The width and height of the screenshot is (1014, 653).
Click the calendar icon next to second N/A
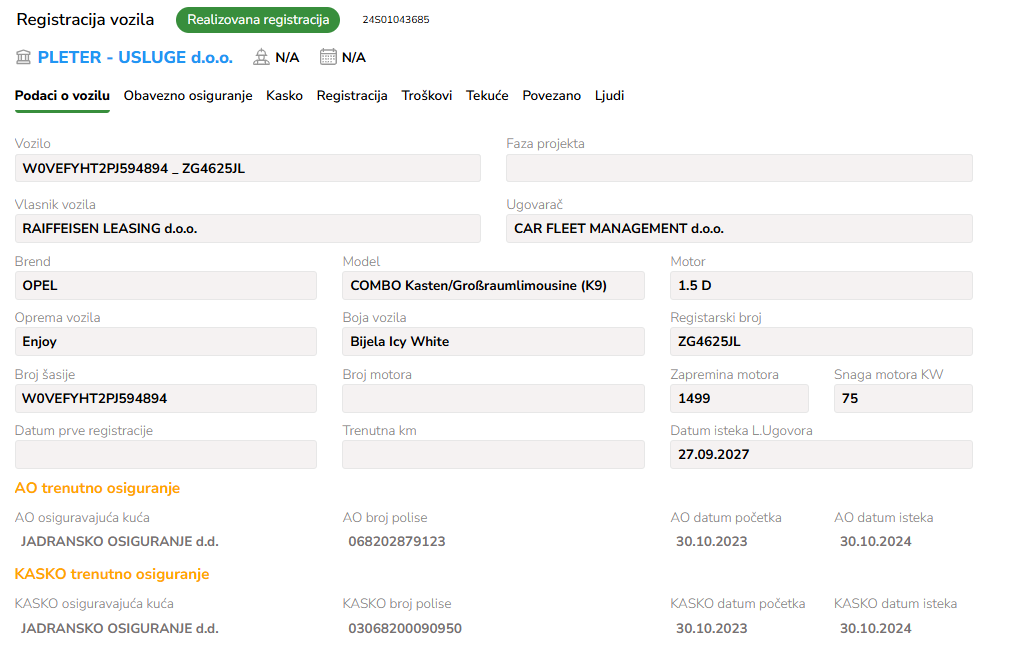329,57
